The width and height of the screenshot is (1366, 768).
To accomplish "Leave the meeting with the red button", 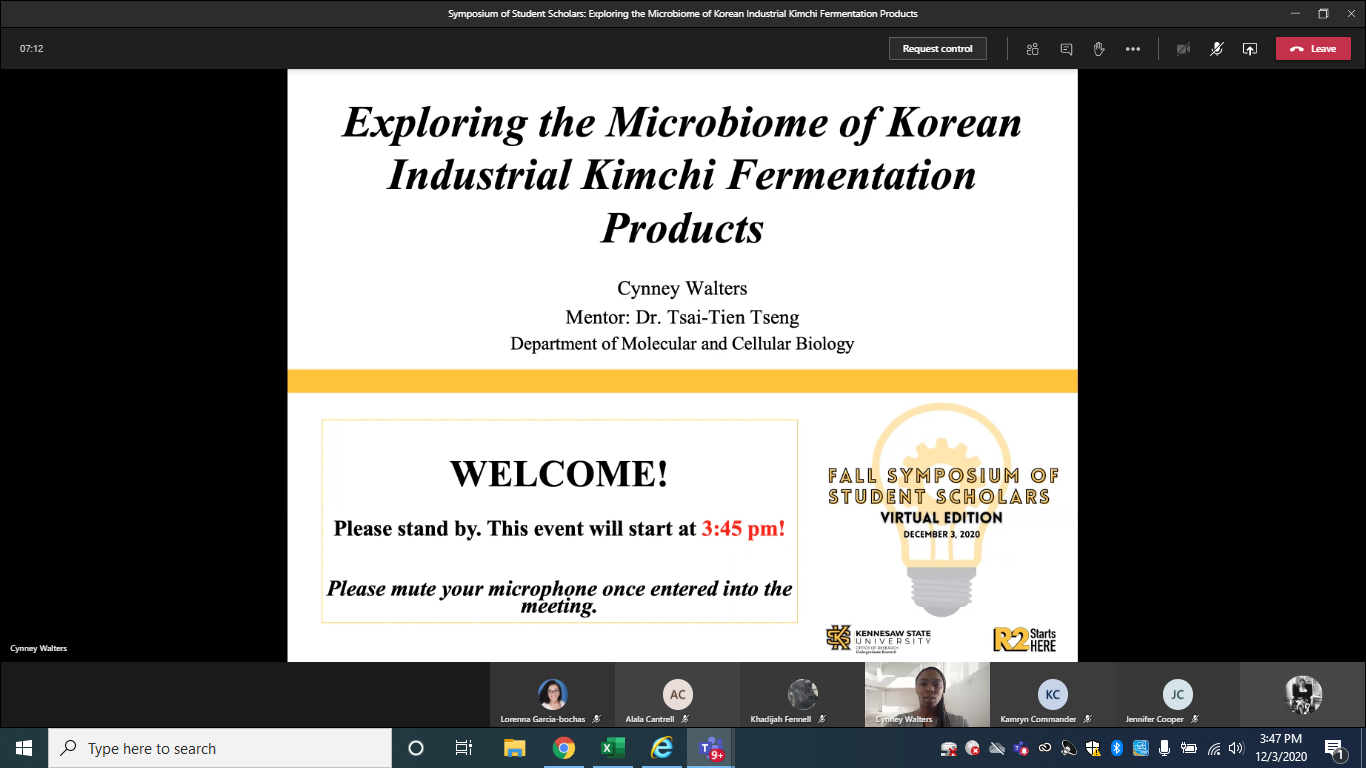I will click(x=1312, y=49).
